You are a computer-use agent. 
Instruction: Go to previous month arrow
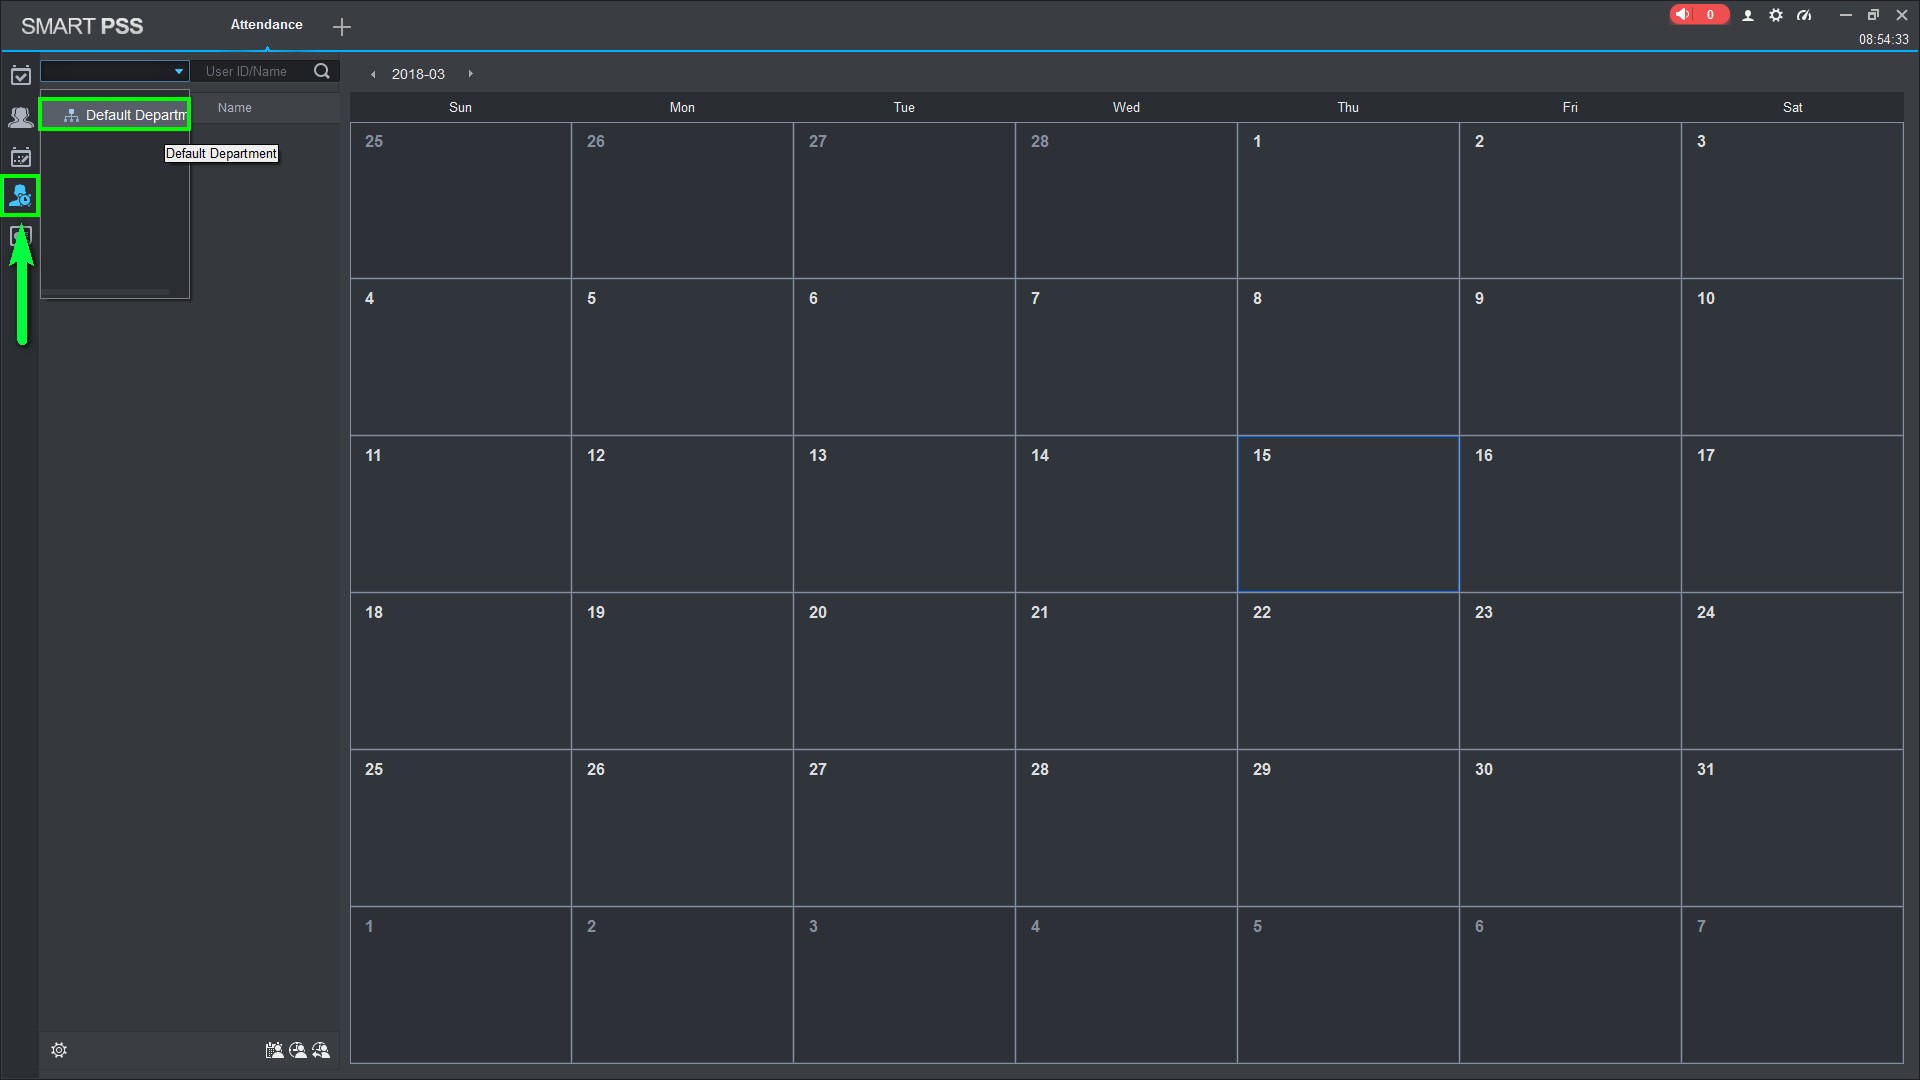point(373,74)
